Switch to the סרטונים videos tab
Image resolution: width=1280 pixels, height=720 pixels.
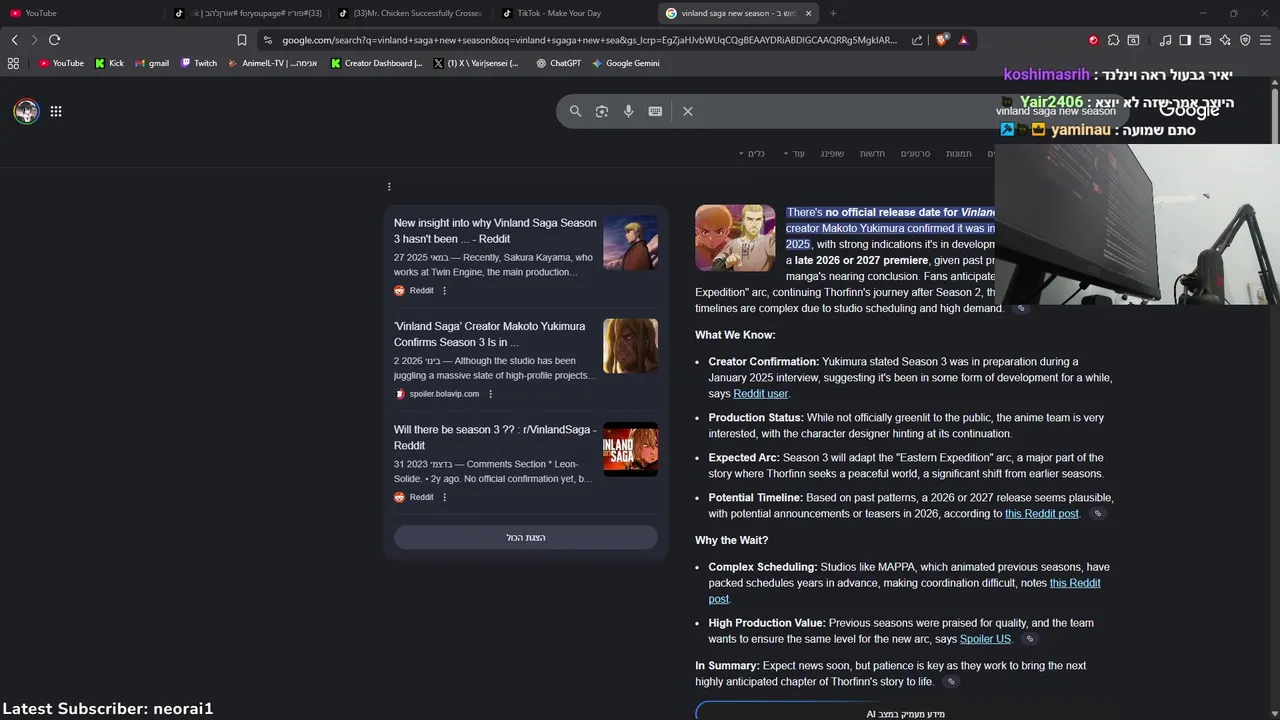[x=915, y=153]
